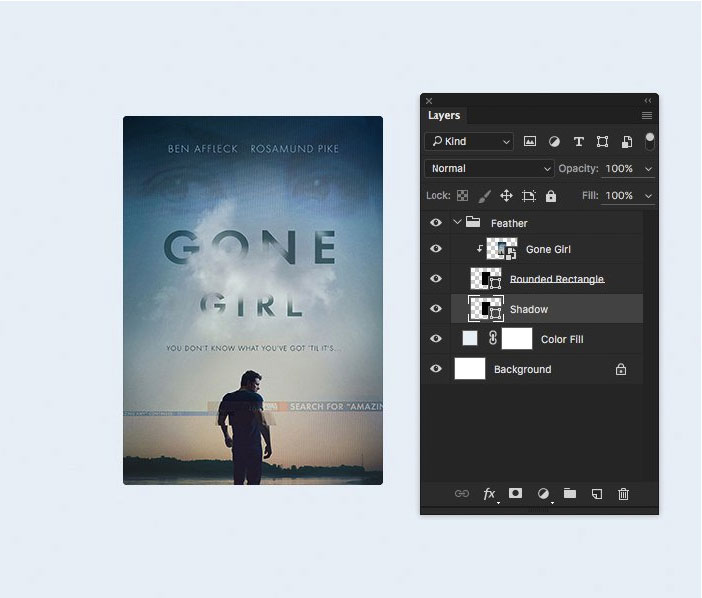Viewport: 702px width, 598px height.
Task: Open the Kind filter dropdown
Action: tap(469, 141)
